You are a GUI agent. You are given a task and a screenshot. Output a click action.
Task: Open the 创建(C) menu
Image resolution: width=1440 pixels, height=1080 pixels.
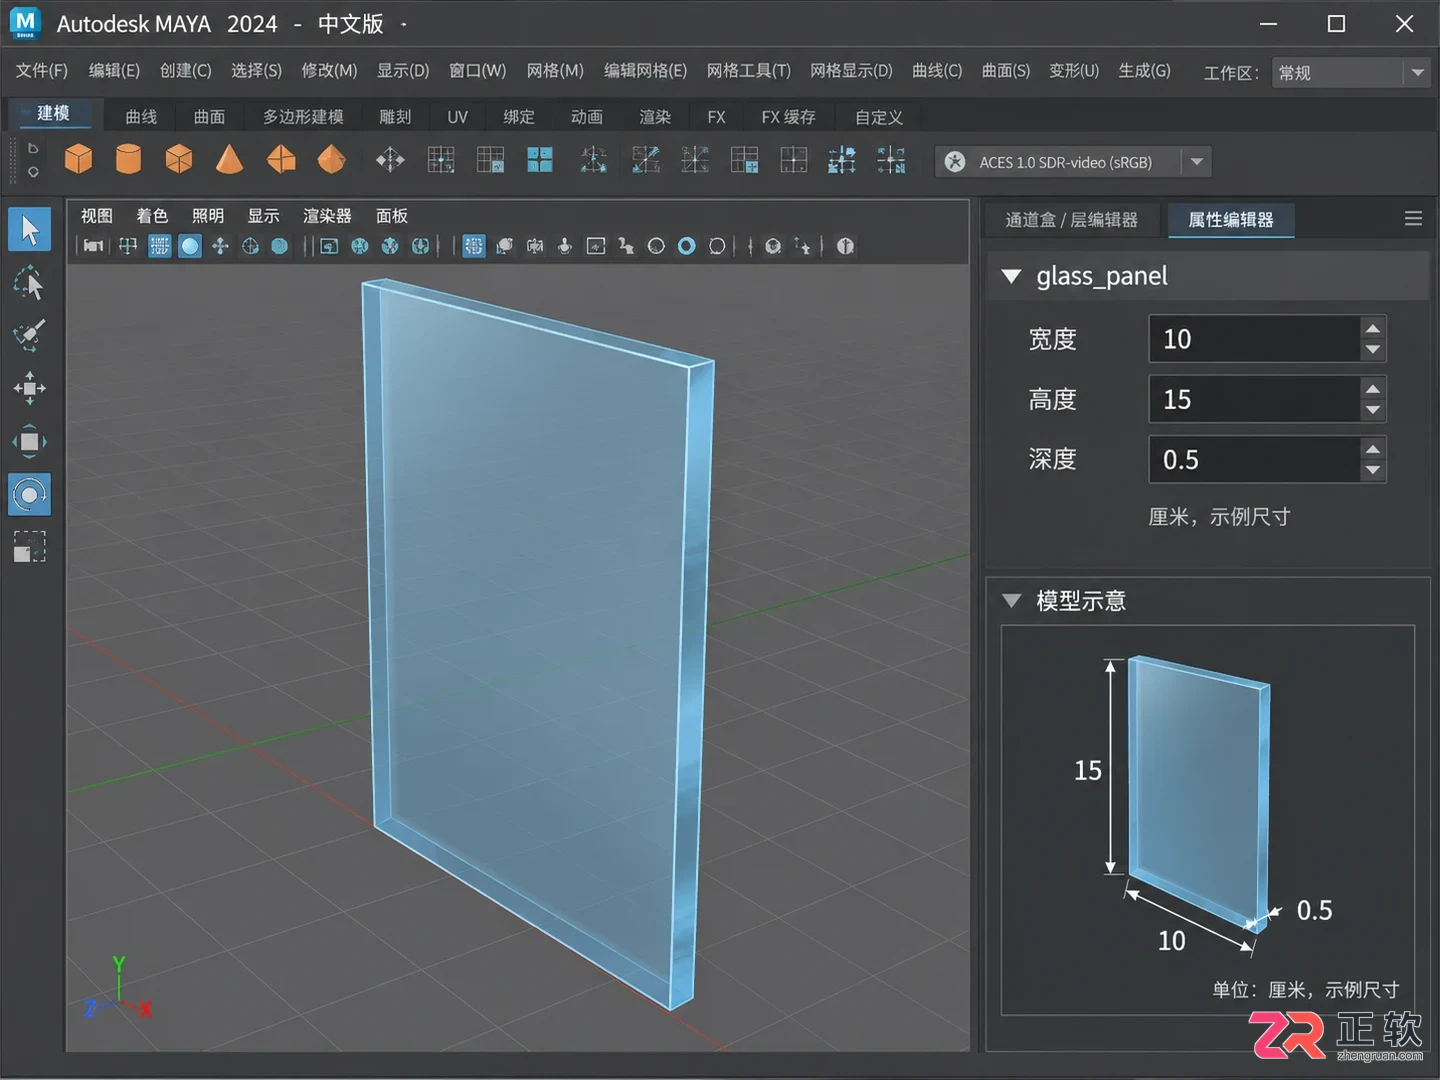[x=185, y=71]
